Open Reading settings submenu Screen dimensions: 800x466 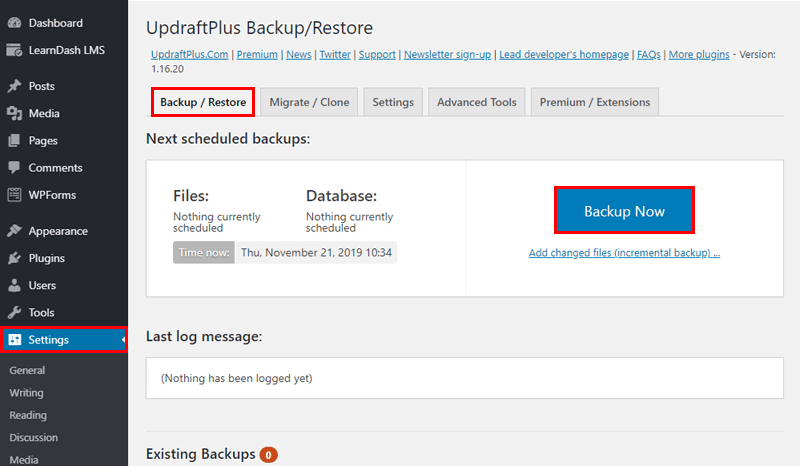(x=28, y=415)
